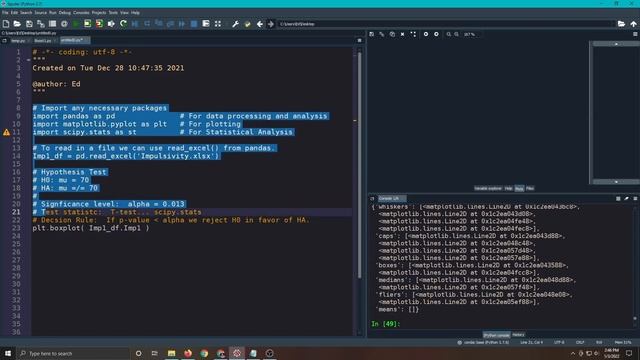Viewport: 640px width, 360px height.
Task: Open the Browse tabs button in editor
Action: pyautogui.click(x=4, y=40)
